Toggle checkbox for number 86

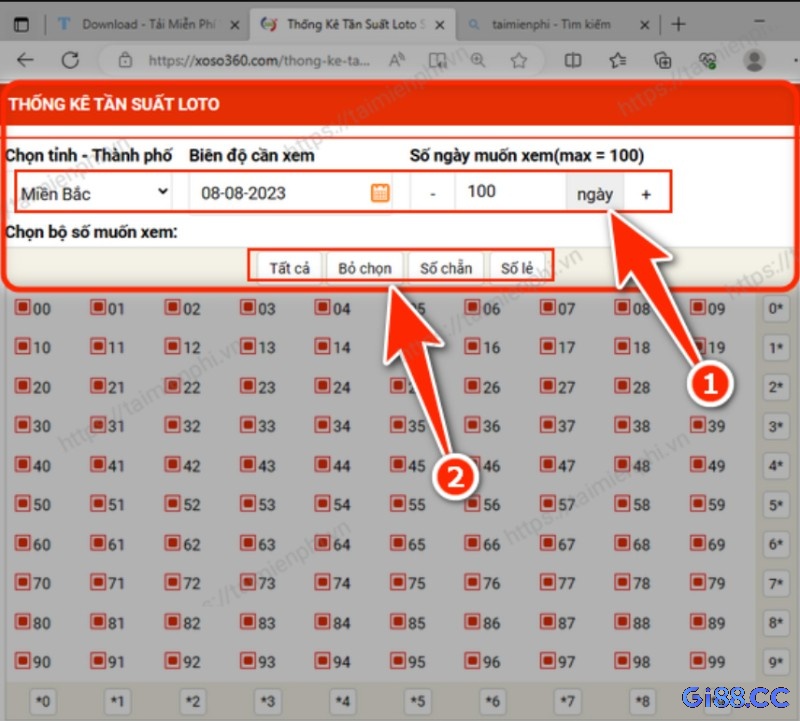tap(472, 621)
